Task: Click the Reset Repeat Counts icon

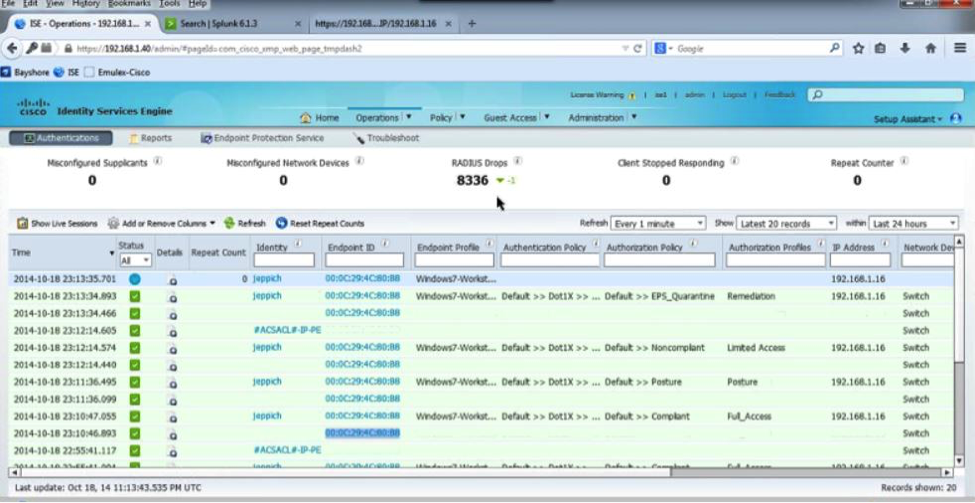Action: click(282, 223)
